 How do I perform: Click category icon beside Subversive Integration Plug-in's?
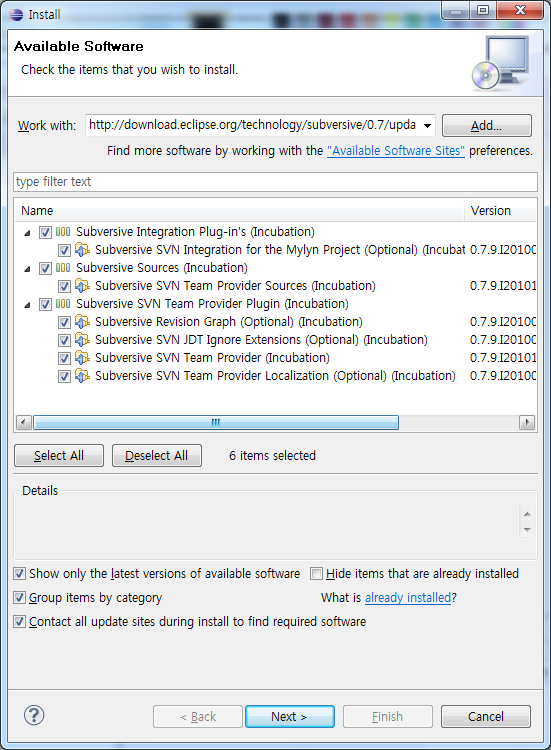tap(63, 232)
